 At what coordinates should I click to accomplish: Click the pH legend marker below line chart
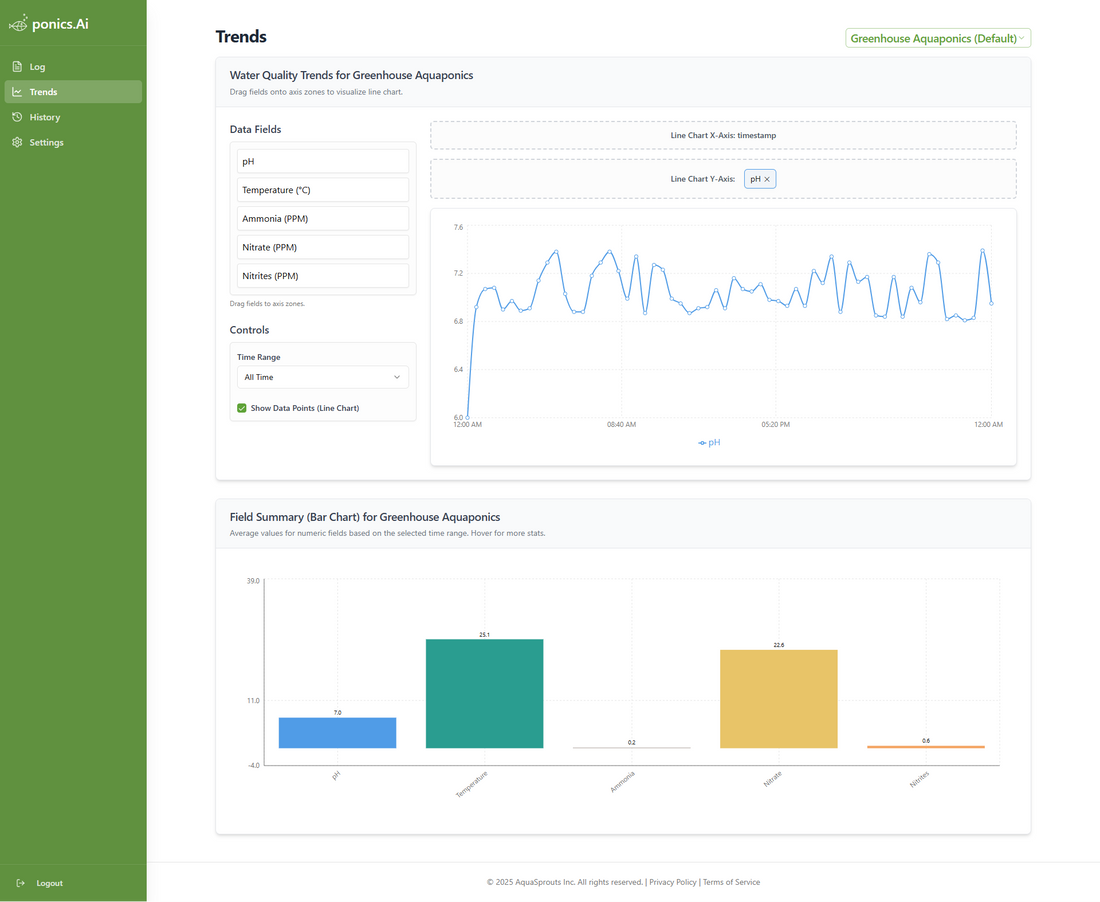pyautogui.click(x=702, y=442)
